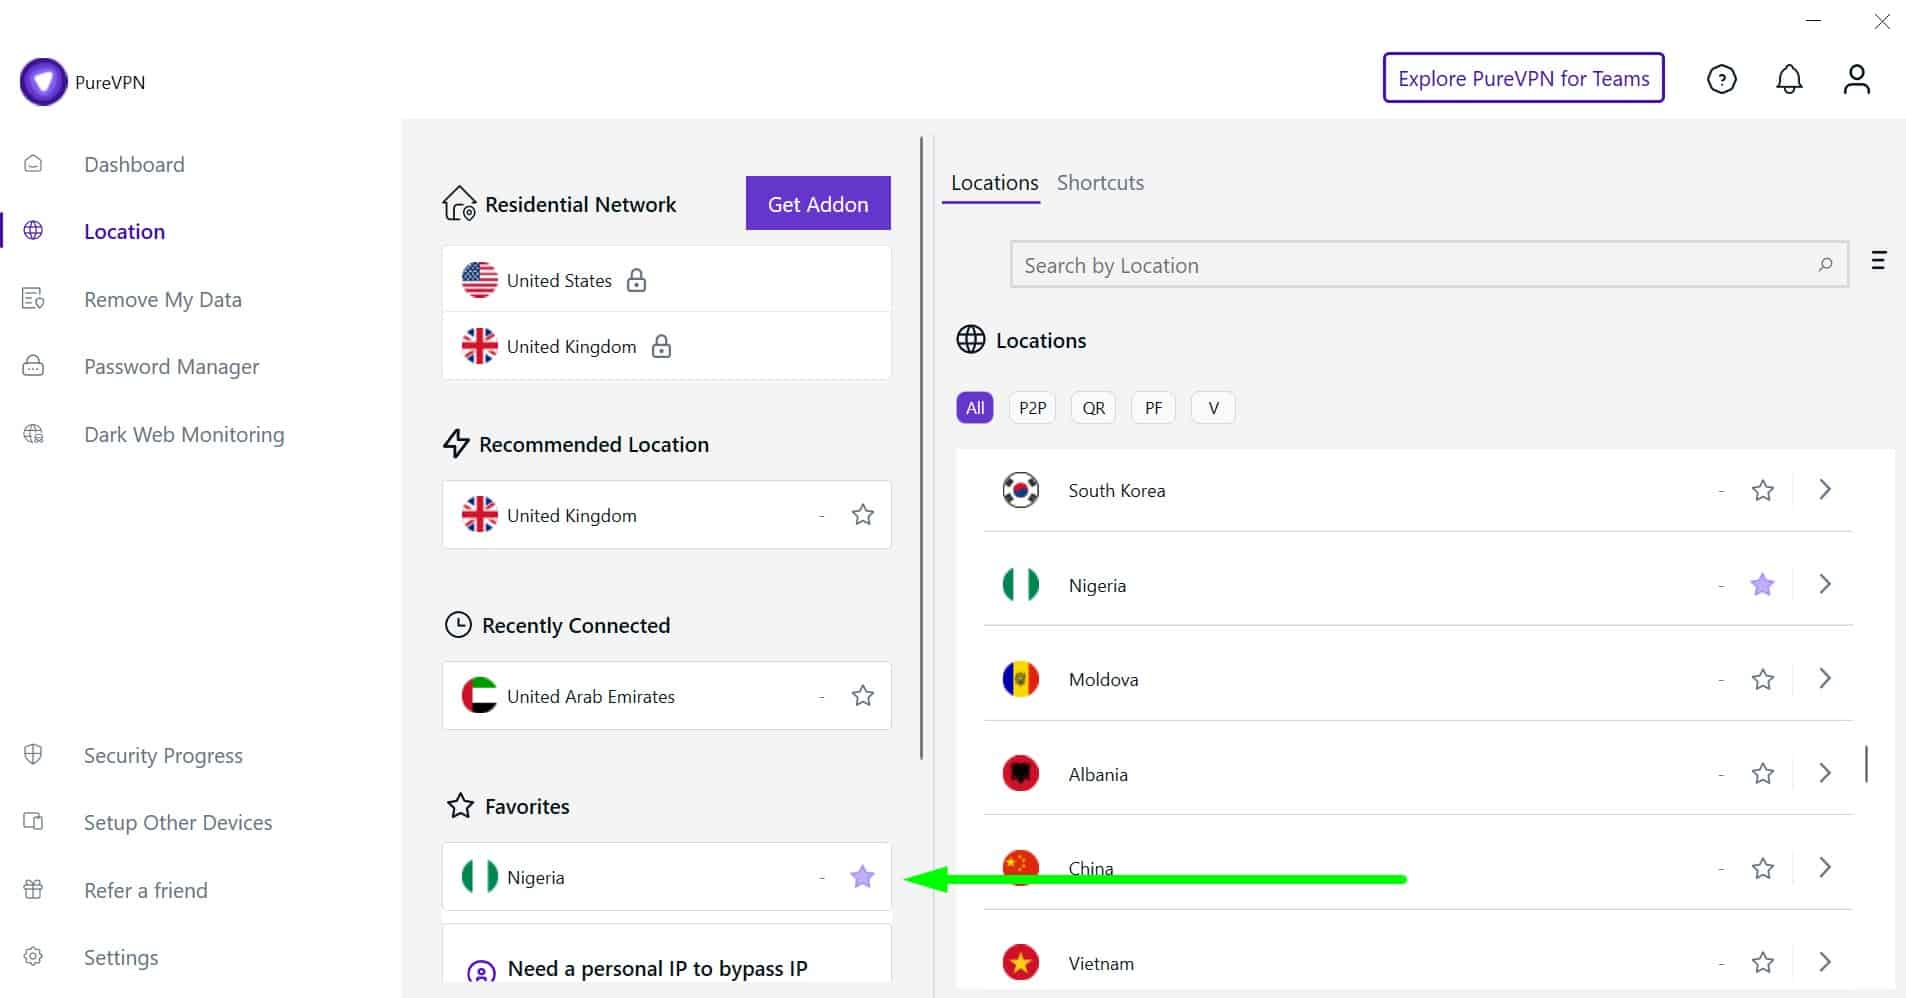This screenshot has height=998, width=1906.
Task: Click the Nigeria flag in Locations list
Action: click(x=1020, y=585)
